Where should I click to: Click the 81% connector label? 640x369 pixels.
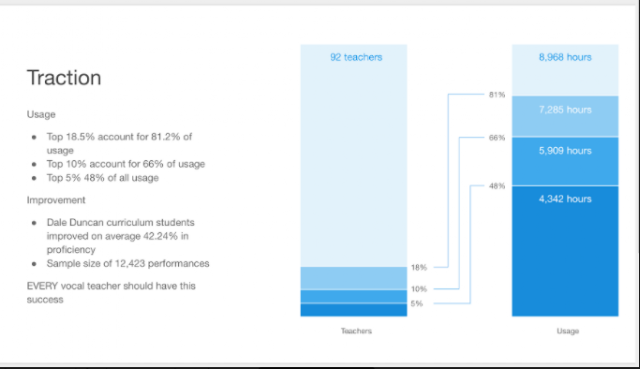(497, 95)
